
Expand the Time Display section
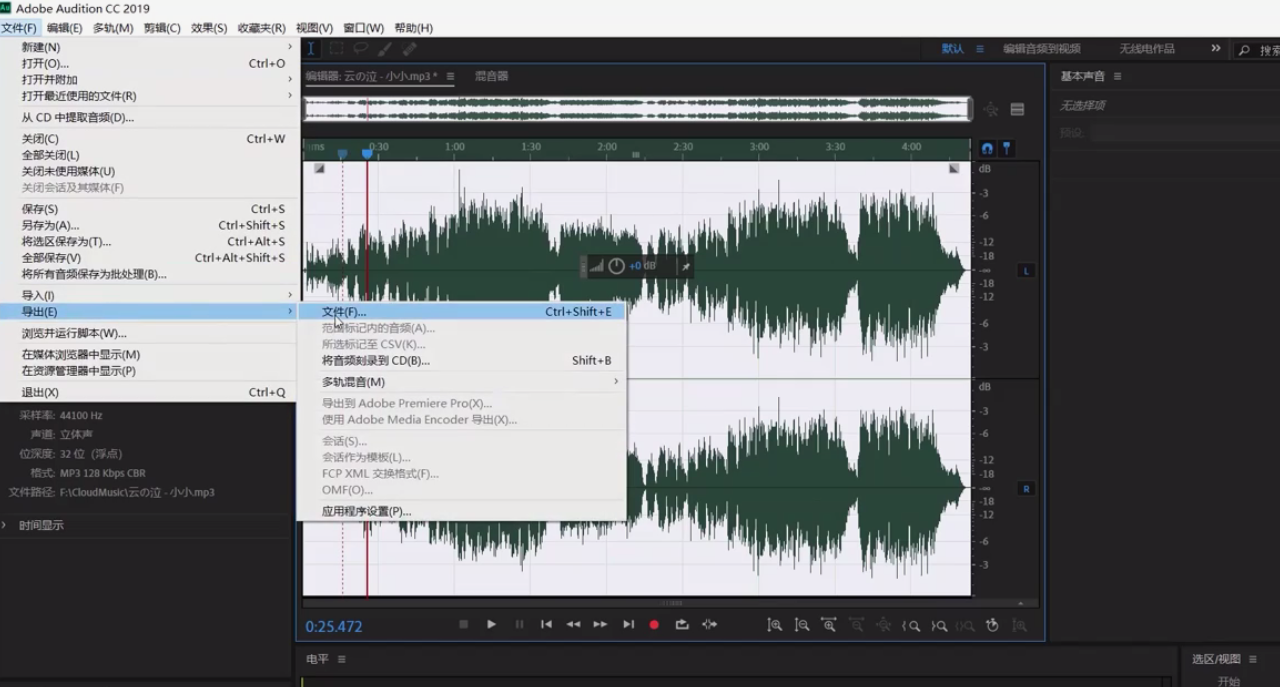(x=5, y=525)
